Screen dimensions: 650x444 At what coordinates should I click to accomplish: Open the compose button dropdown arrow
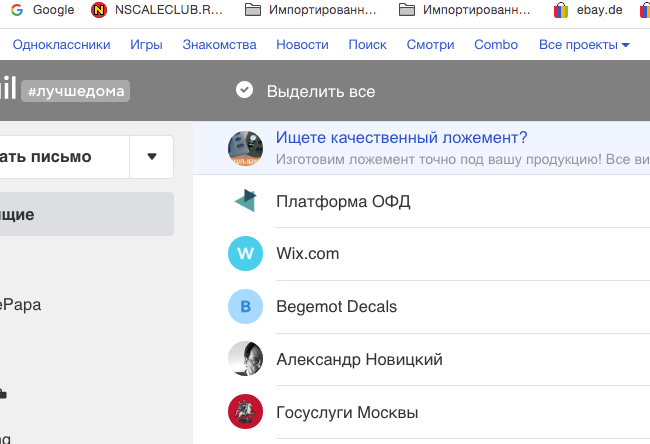click(152, 157)
